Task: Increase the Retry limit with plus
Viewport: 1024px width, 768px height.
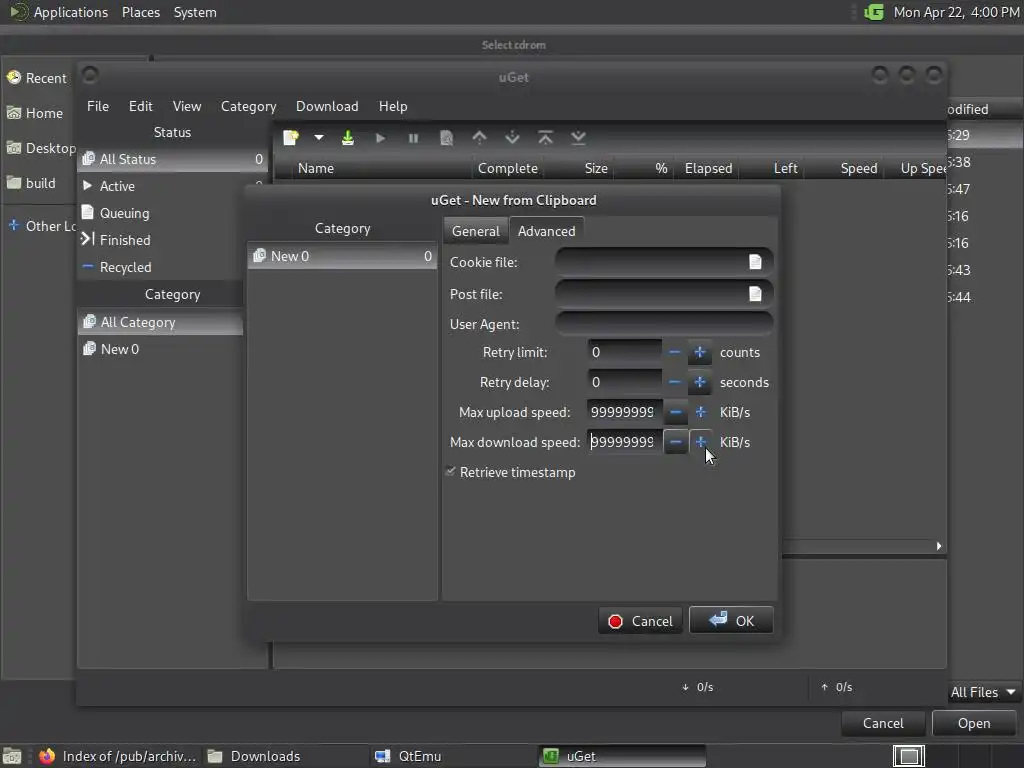Action: [700, 353]
